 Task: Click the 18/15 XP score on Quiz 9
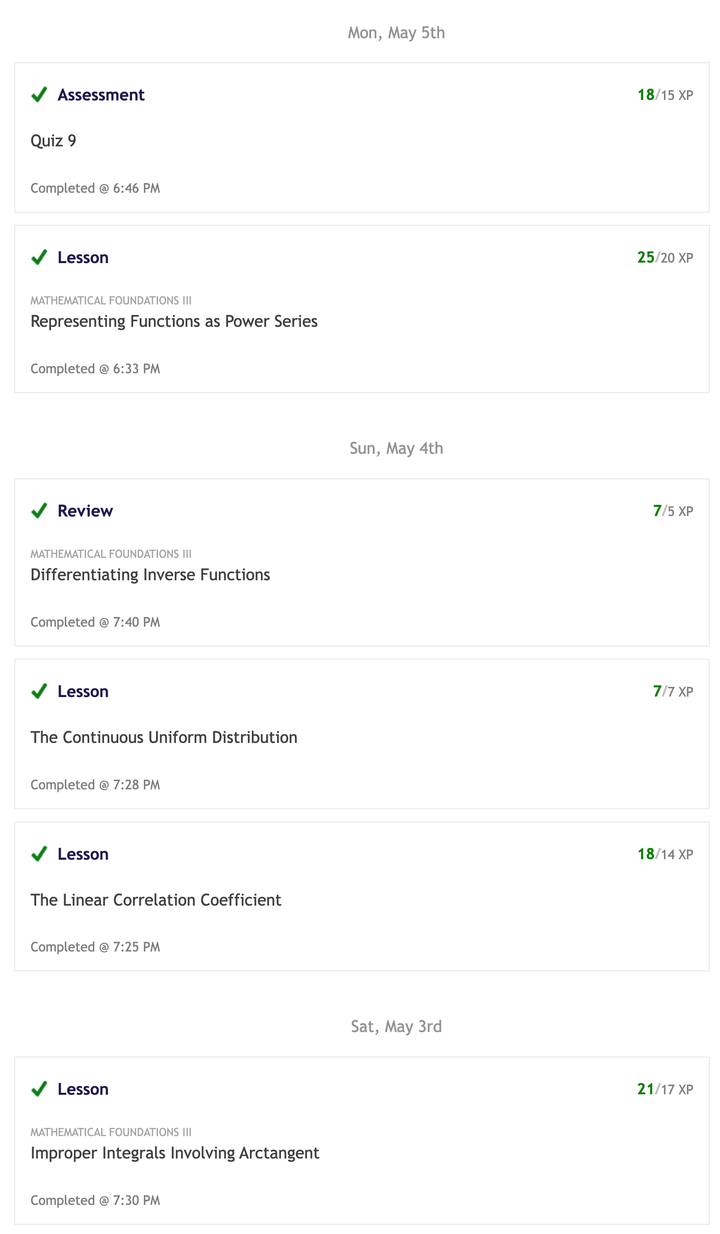click(x=665, y=95)
